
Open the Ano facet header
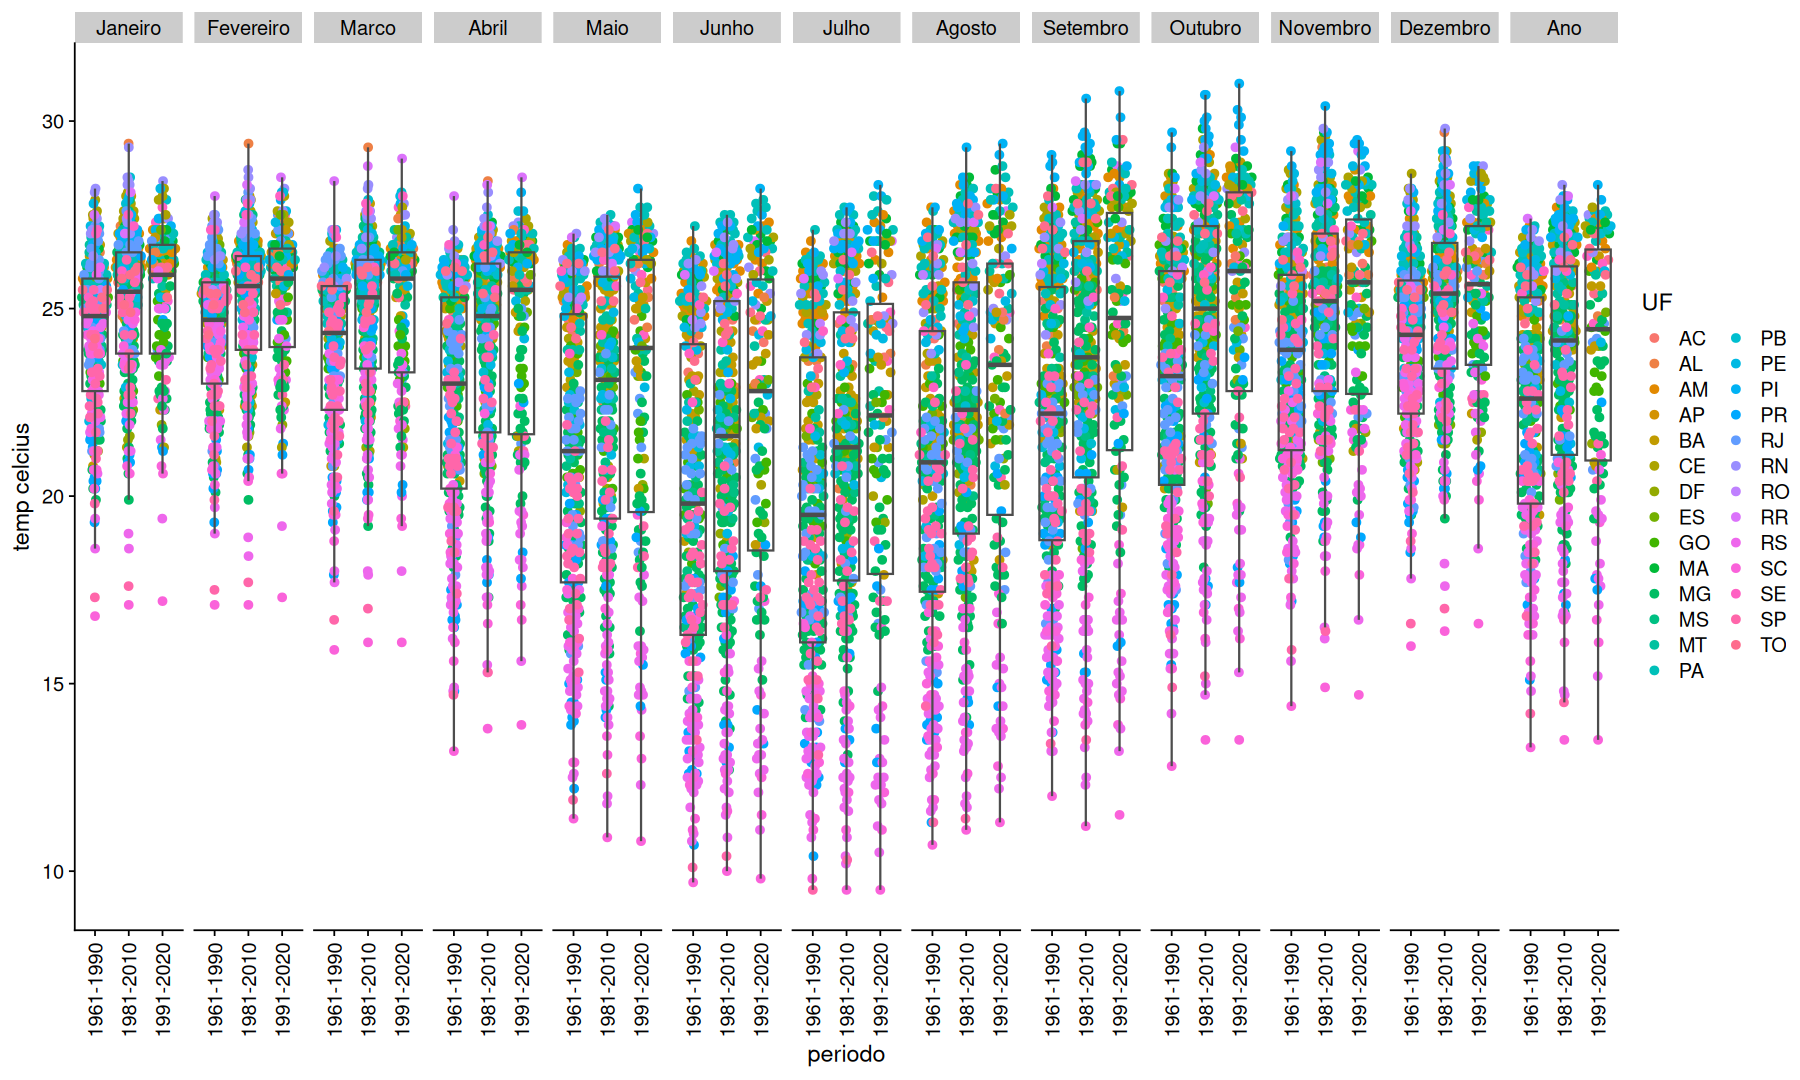(x=1564, y=28)
